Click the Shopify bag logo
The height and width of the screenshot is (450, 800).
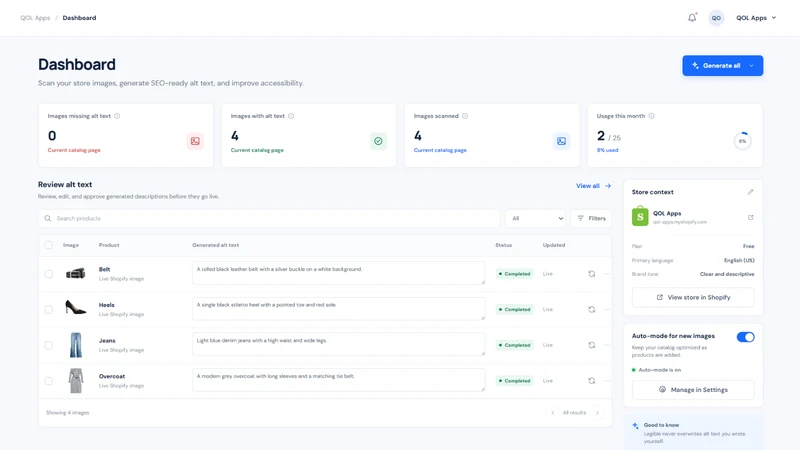[640, 216]
